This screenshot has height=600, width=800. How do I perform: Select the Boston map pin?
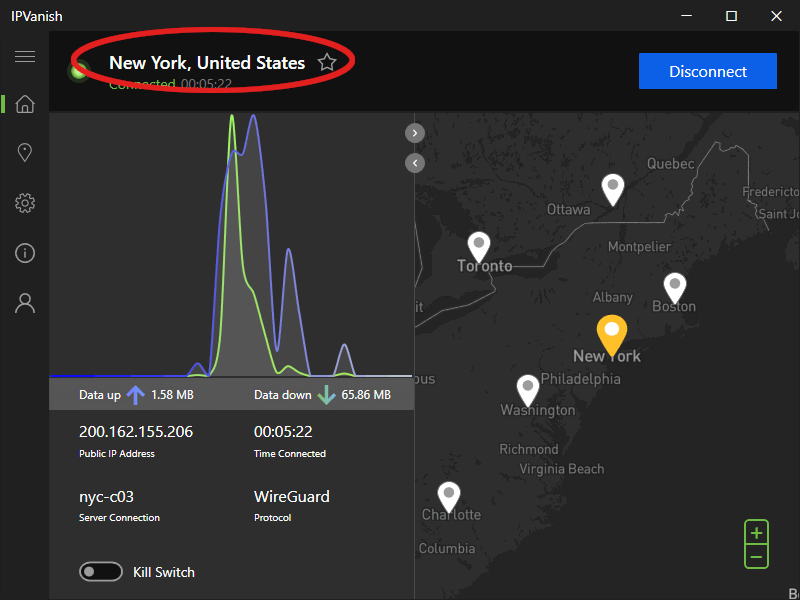coord(674,288)
